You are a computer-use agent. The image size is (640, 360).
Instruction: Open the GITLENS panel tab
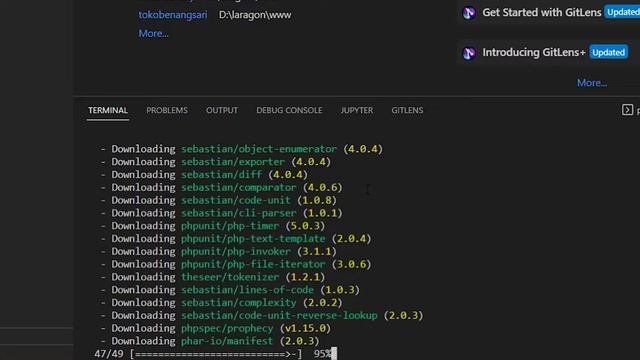click(x=407, y=110)
